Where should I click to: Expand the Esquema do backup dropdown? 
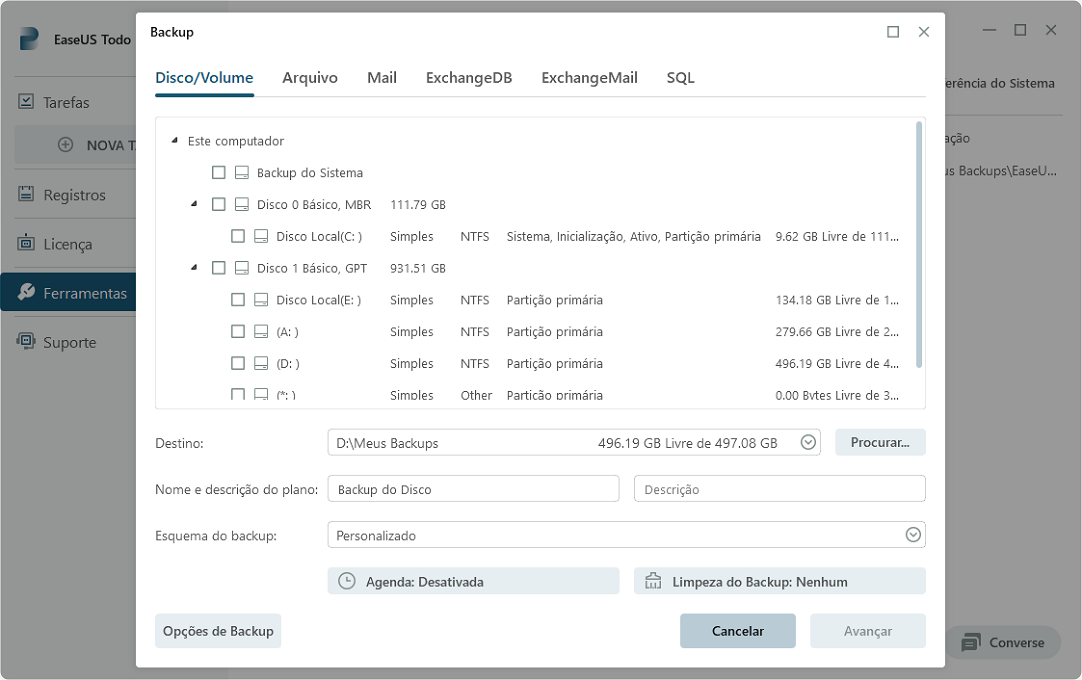click(912, 535)
